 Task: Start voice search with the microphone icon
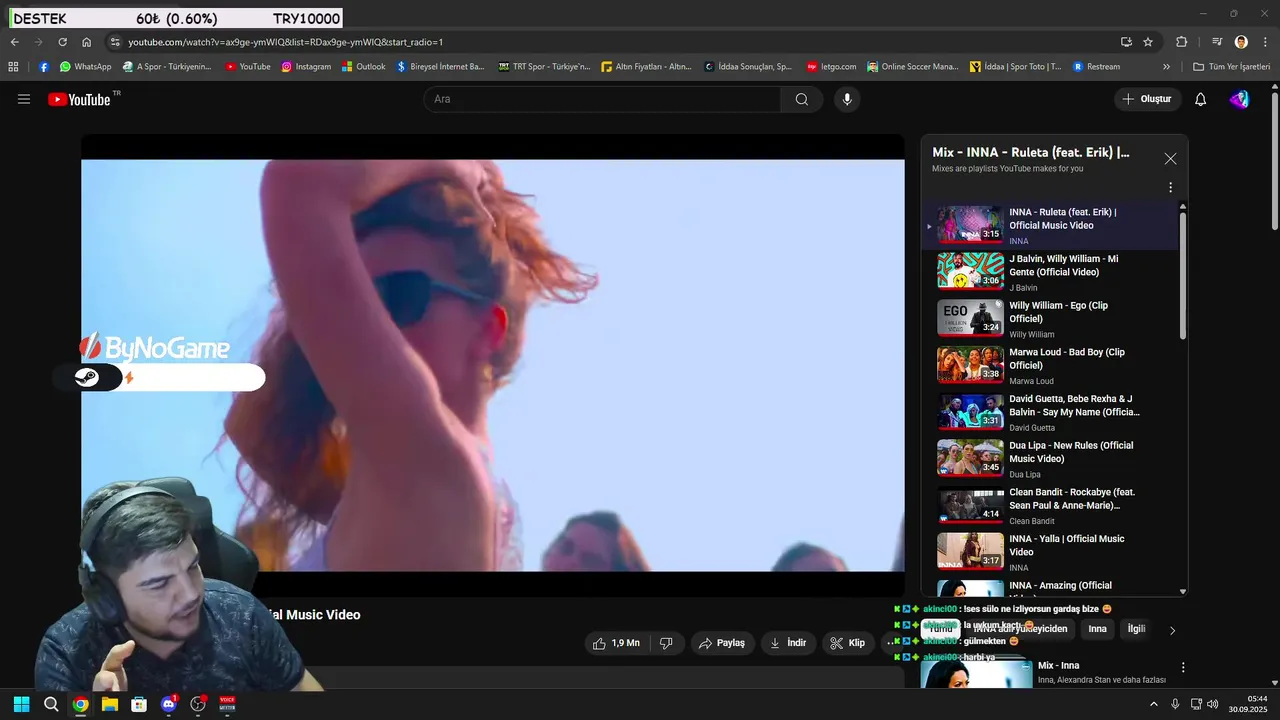(847, 99)
